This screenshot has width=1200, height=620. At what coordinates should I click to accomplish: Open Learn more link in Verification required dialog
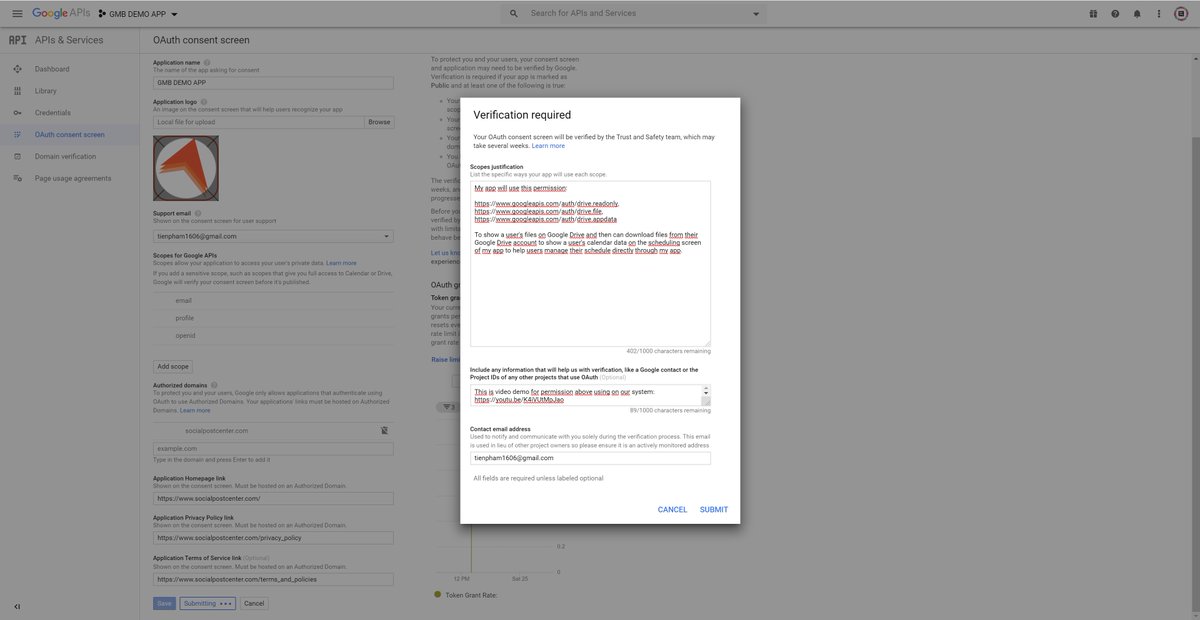tap(548, 146)
